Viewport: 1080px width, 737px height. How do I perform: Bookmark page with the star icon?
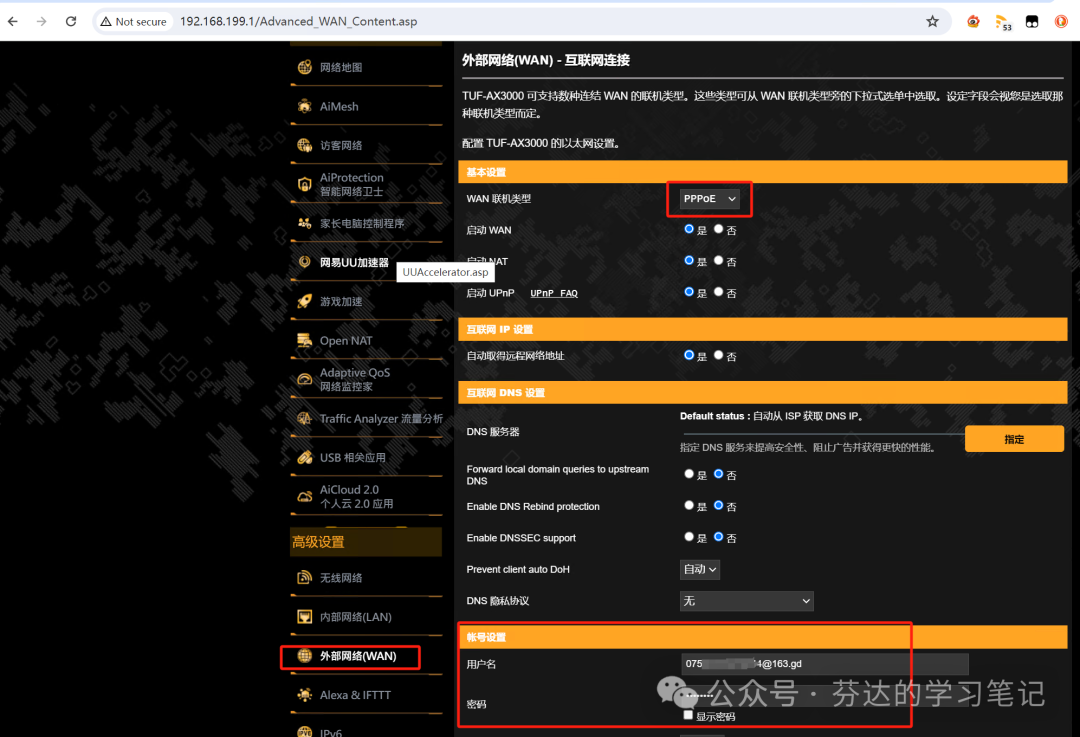932,21
